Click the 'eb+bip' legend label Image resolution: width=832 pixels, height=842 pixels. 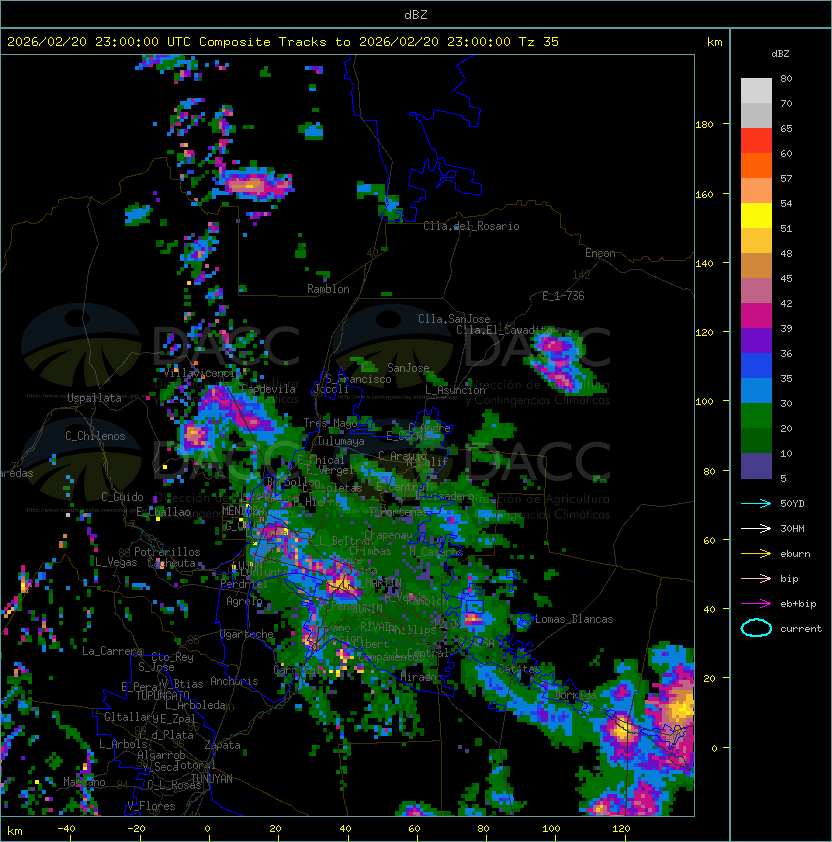pyautogui.click(x=798, y=604)
